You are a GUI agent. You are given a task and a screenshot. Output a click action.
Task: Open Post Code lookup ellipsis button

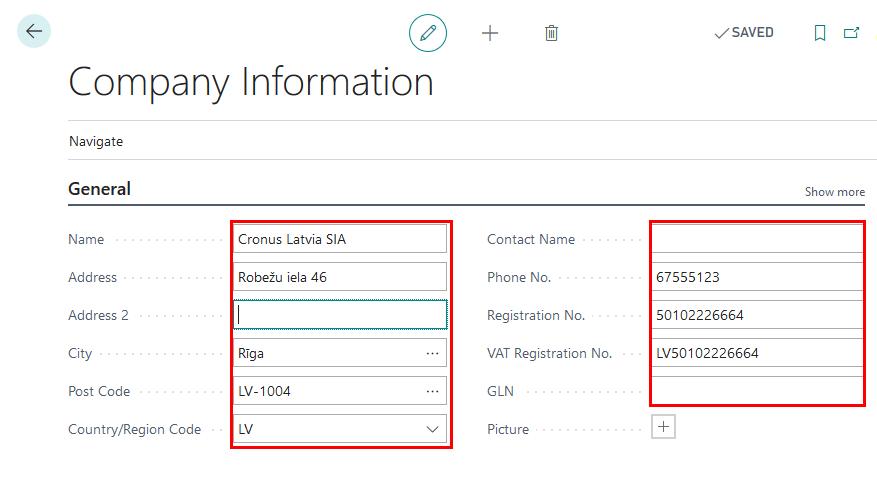click(x=432, y=391)
